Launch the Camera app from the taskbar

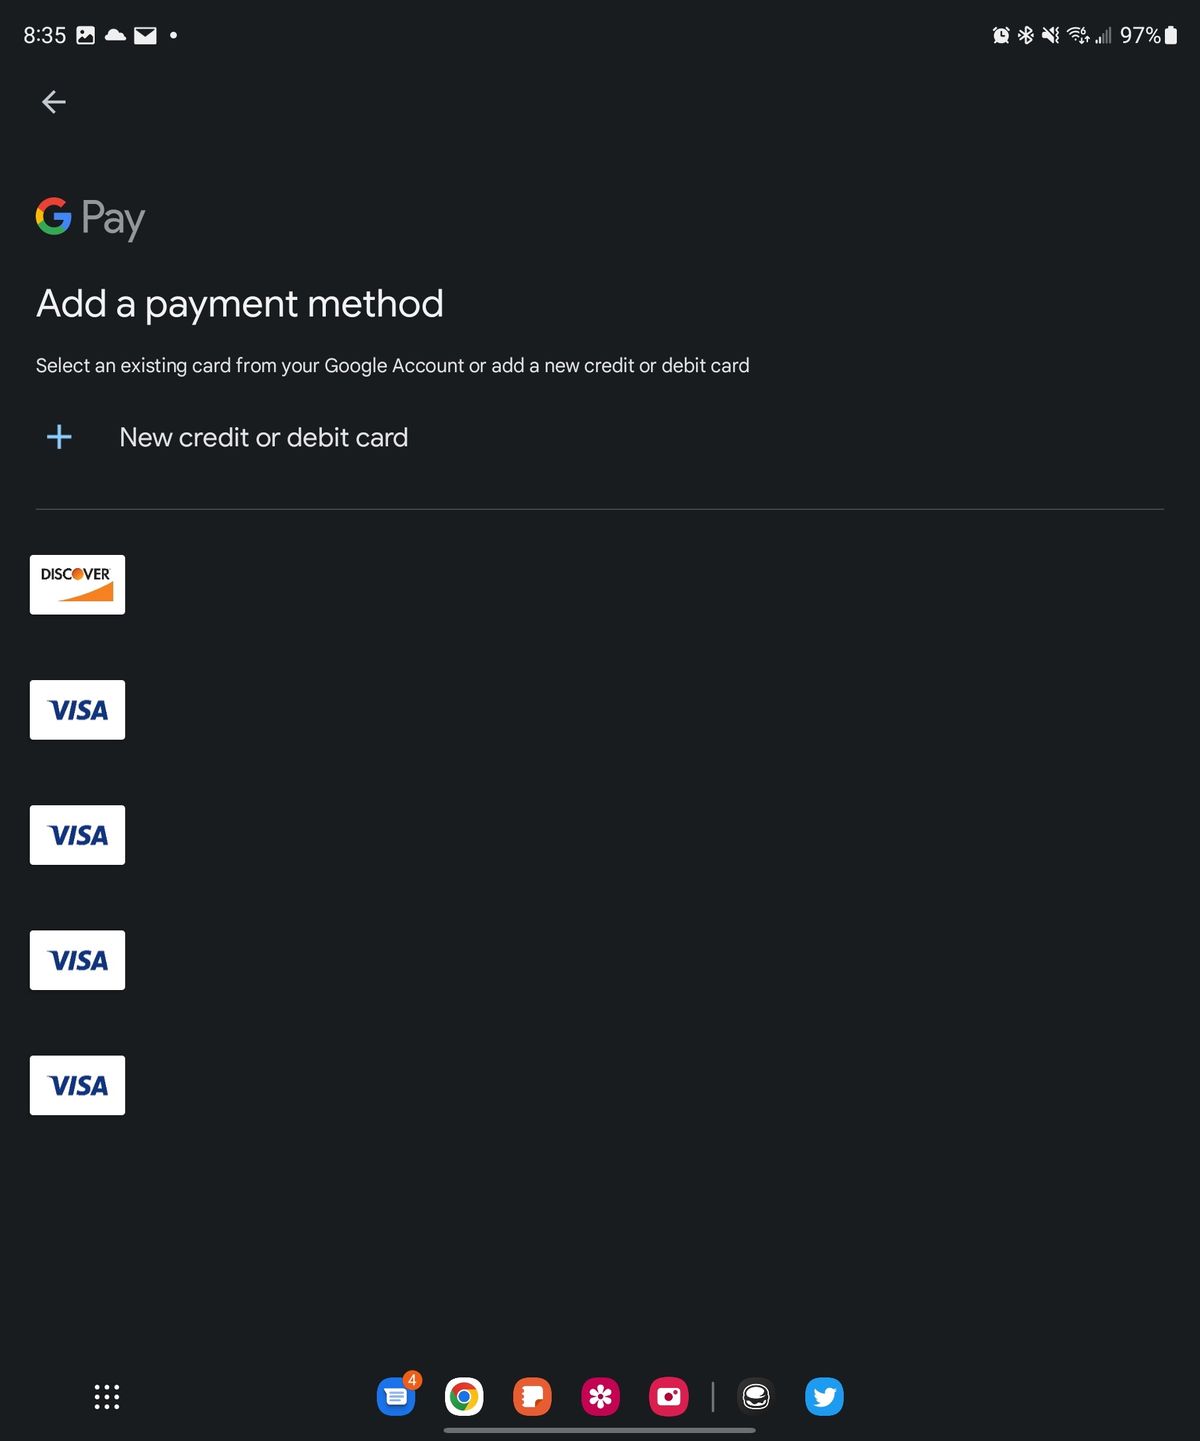pos(668,1396)
